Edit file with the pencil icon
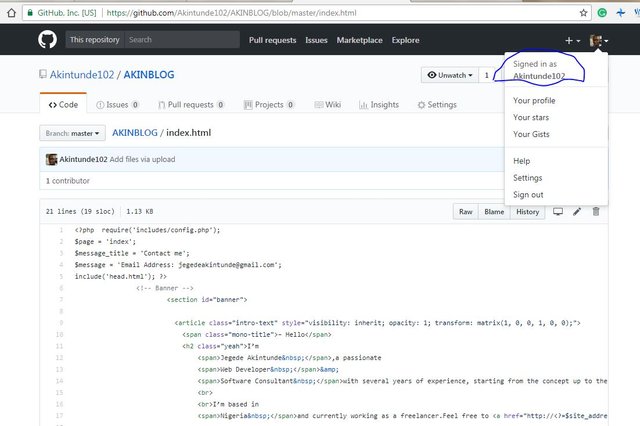Image resolution: width=640 pixels, height=426 pixels. [577, 211]
